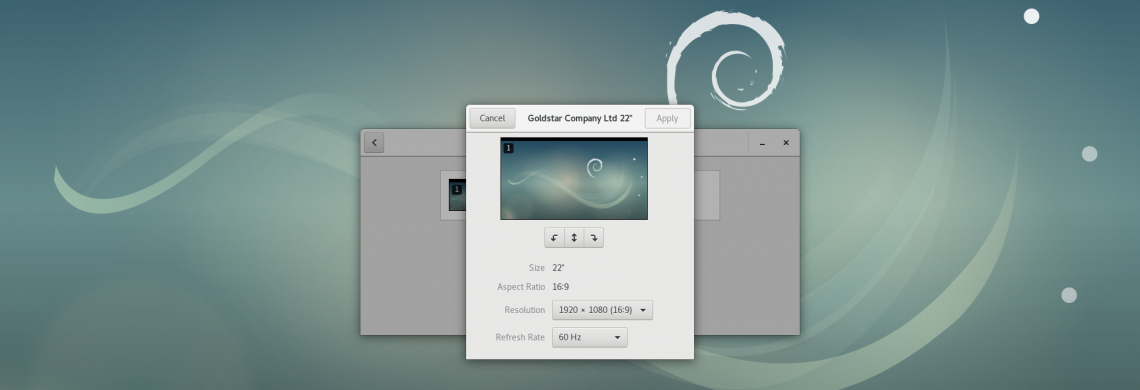The width and height of the screenshot is (1140, 390).
Task: Close the background settings window
Action: [x=786, y=143]
